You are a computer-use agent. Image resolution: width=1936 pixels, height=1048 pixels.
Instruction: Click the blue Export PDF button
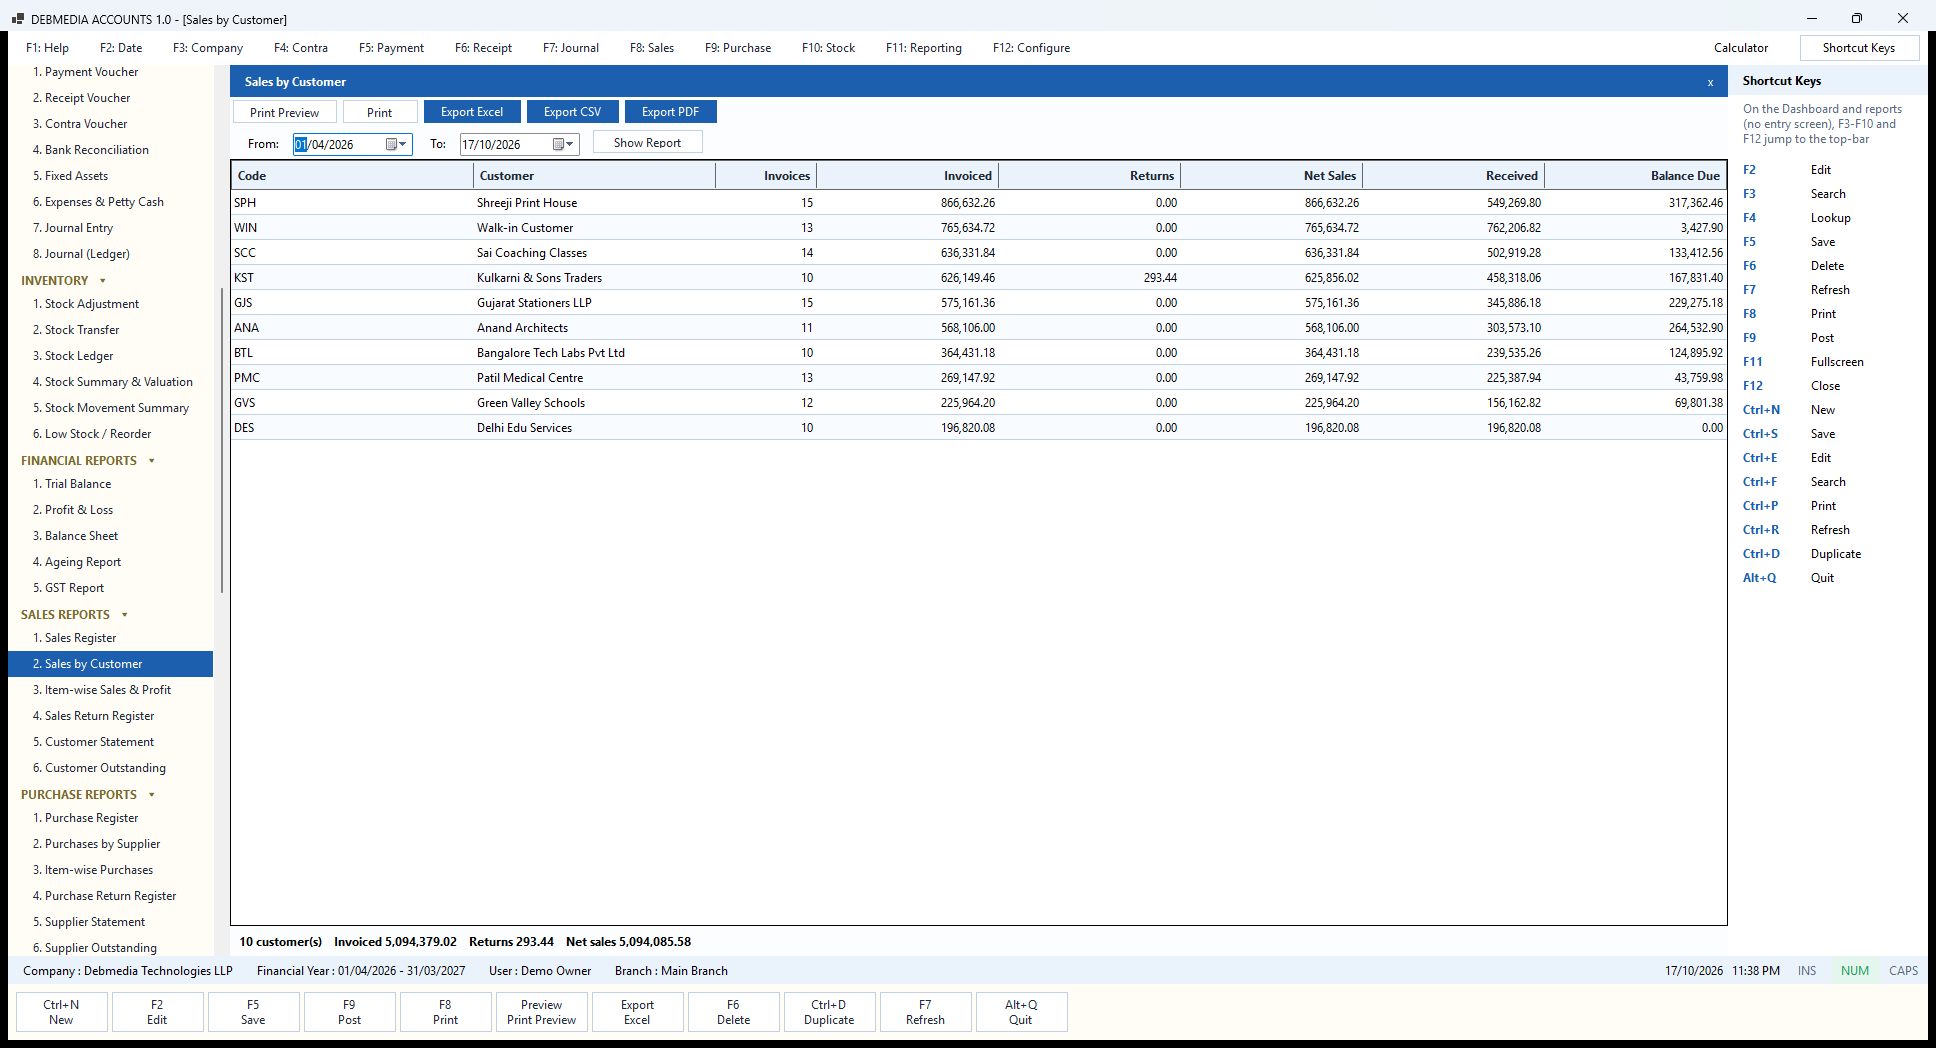coord(671,112)
